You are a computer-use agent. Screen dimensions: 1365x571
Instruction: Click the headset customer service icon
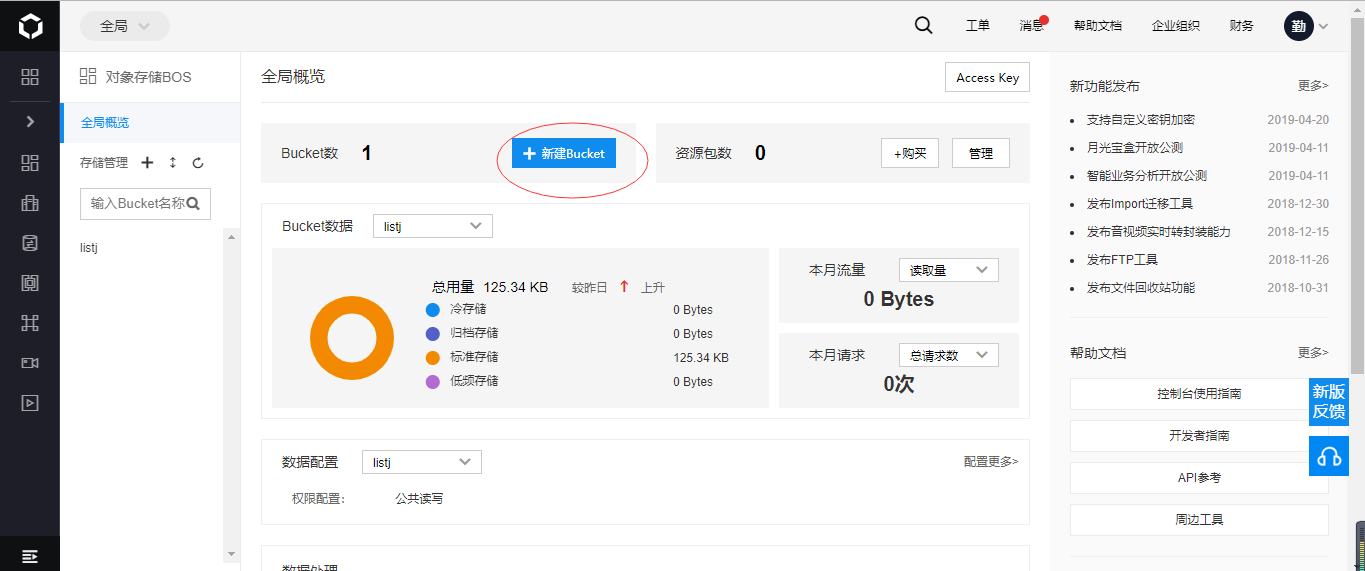pyautogui.click(x=1329, y=456)
